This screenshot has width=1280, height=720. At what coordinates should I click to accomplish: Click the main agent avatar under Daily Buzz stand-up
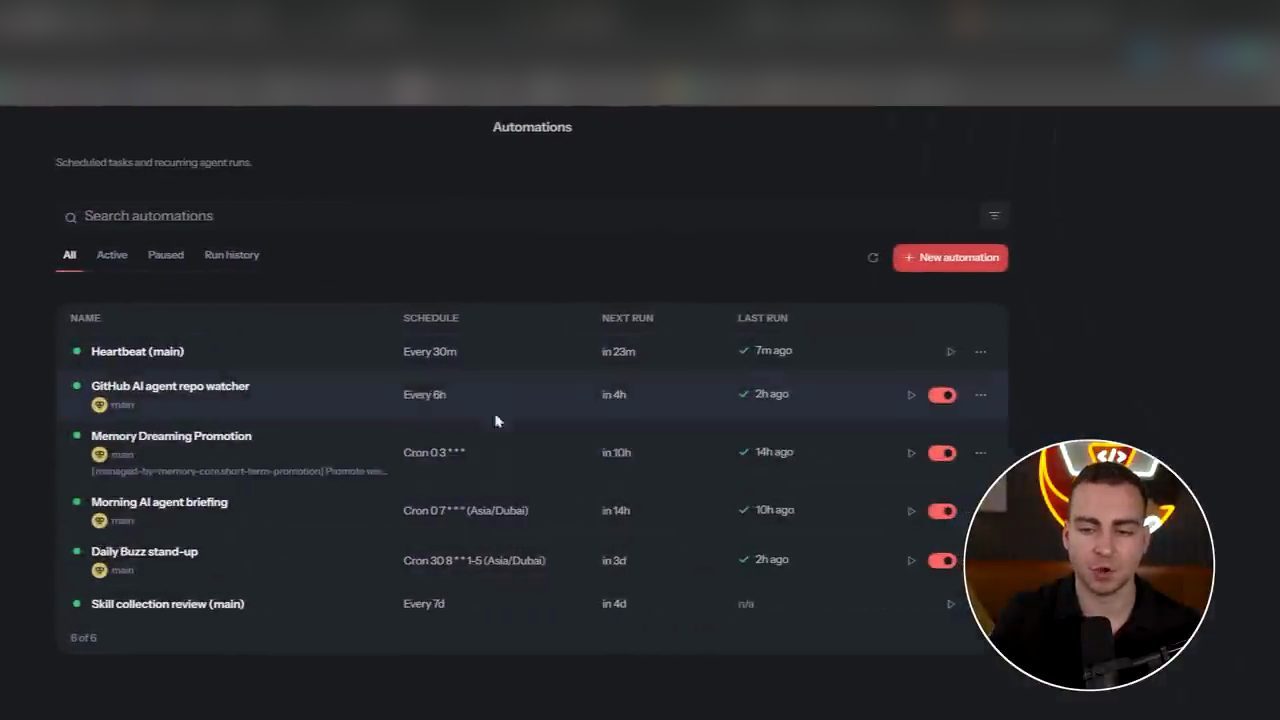click(99, 570)
